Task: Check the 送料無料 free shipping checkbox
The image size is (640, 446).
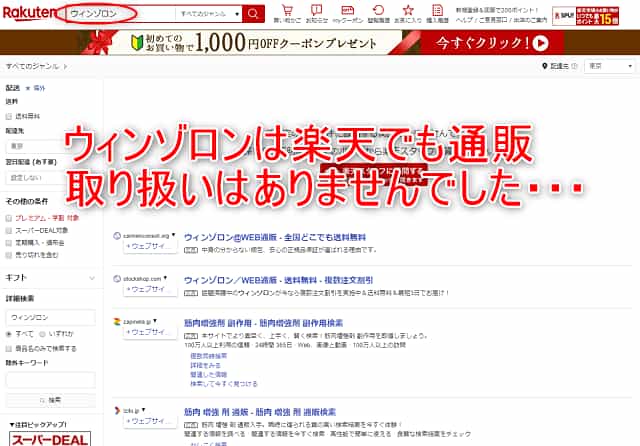Action: [9, 117]
